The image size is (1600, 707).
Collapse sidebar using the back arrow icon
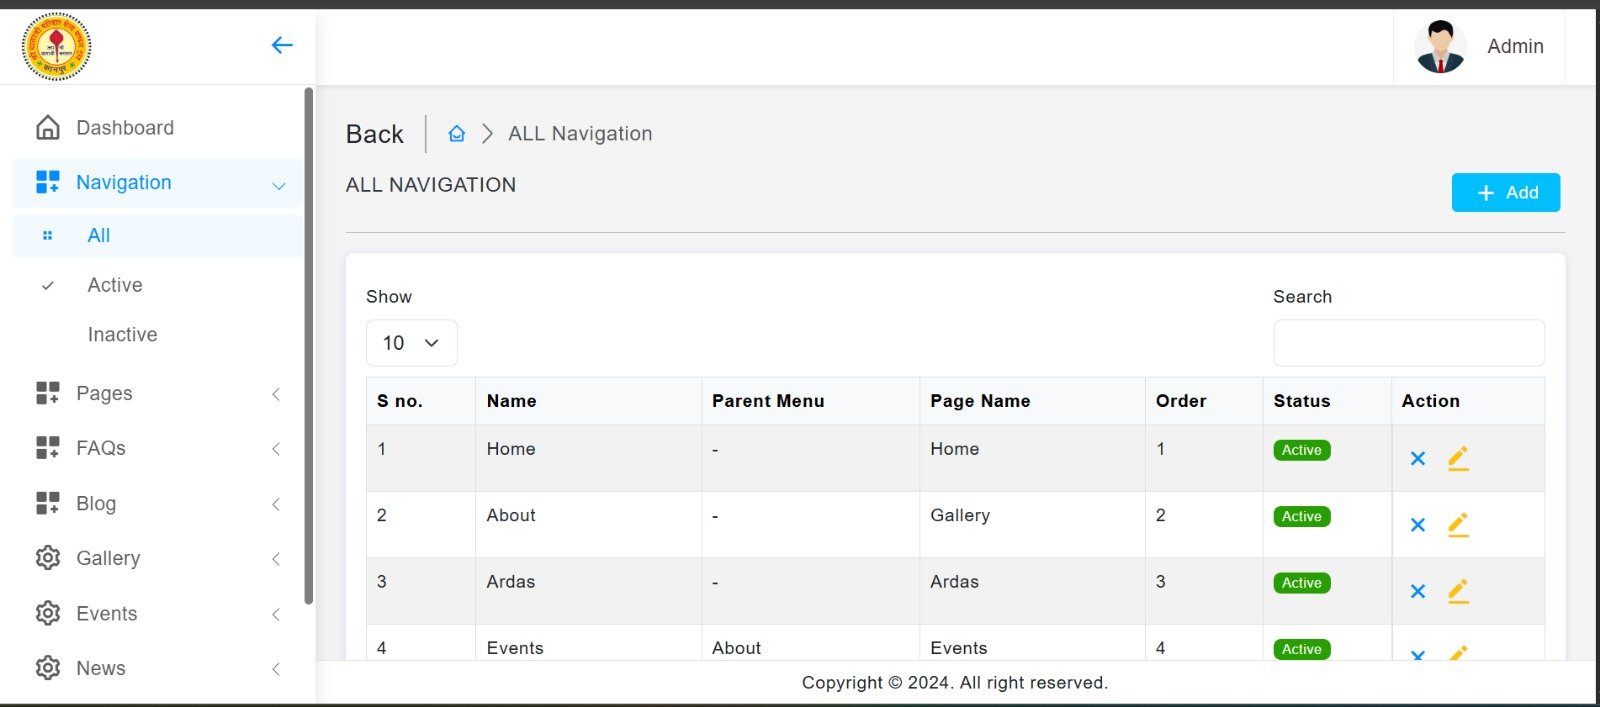pos(282,45)
